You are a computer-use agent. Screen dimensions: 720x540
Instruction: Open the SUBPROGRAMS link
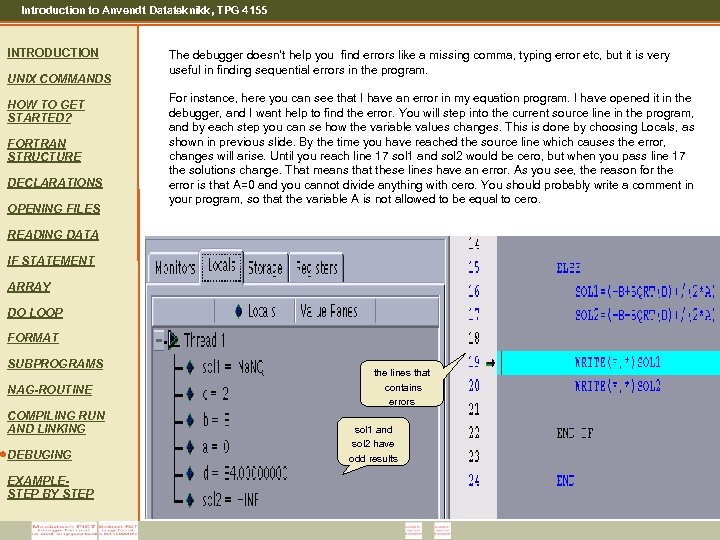56,364
